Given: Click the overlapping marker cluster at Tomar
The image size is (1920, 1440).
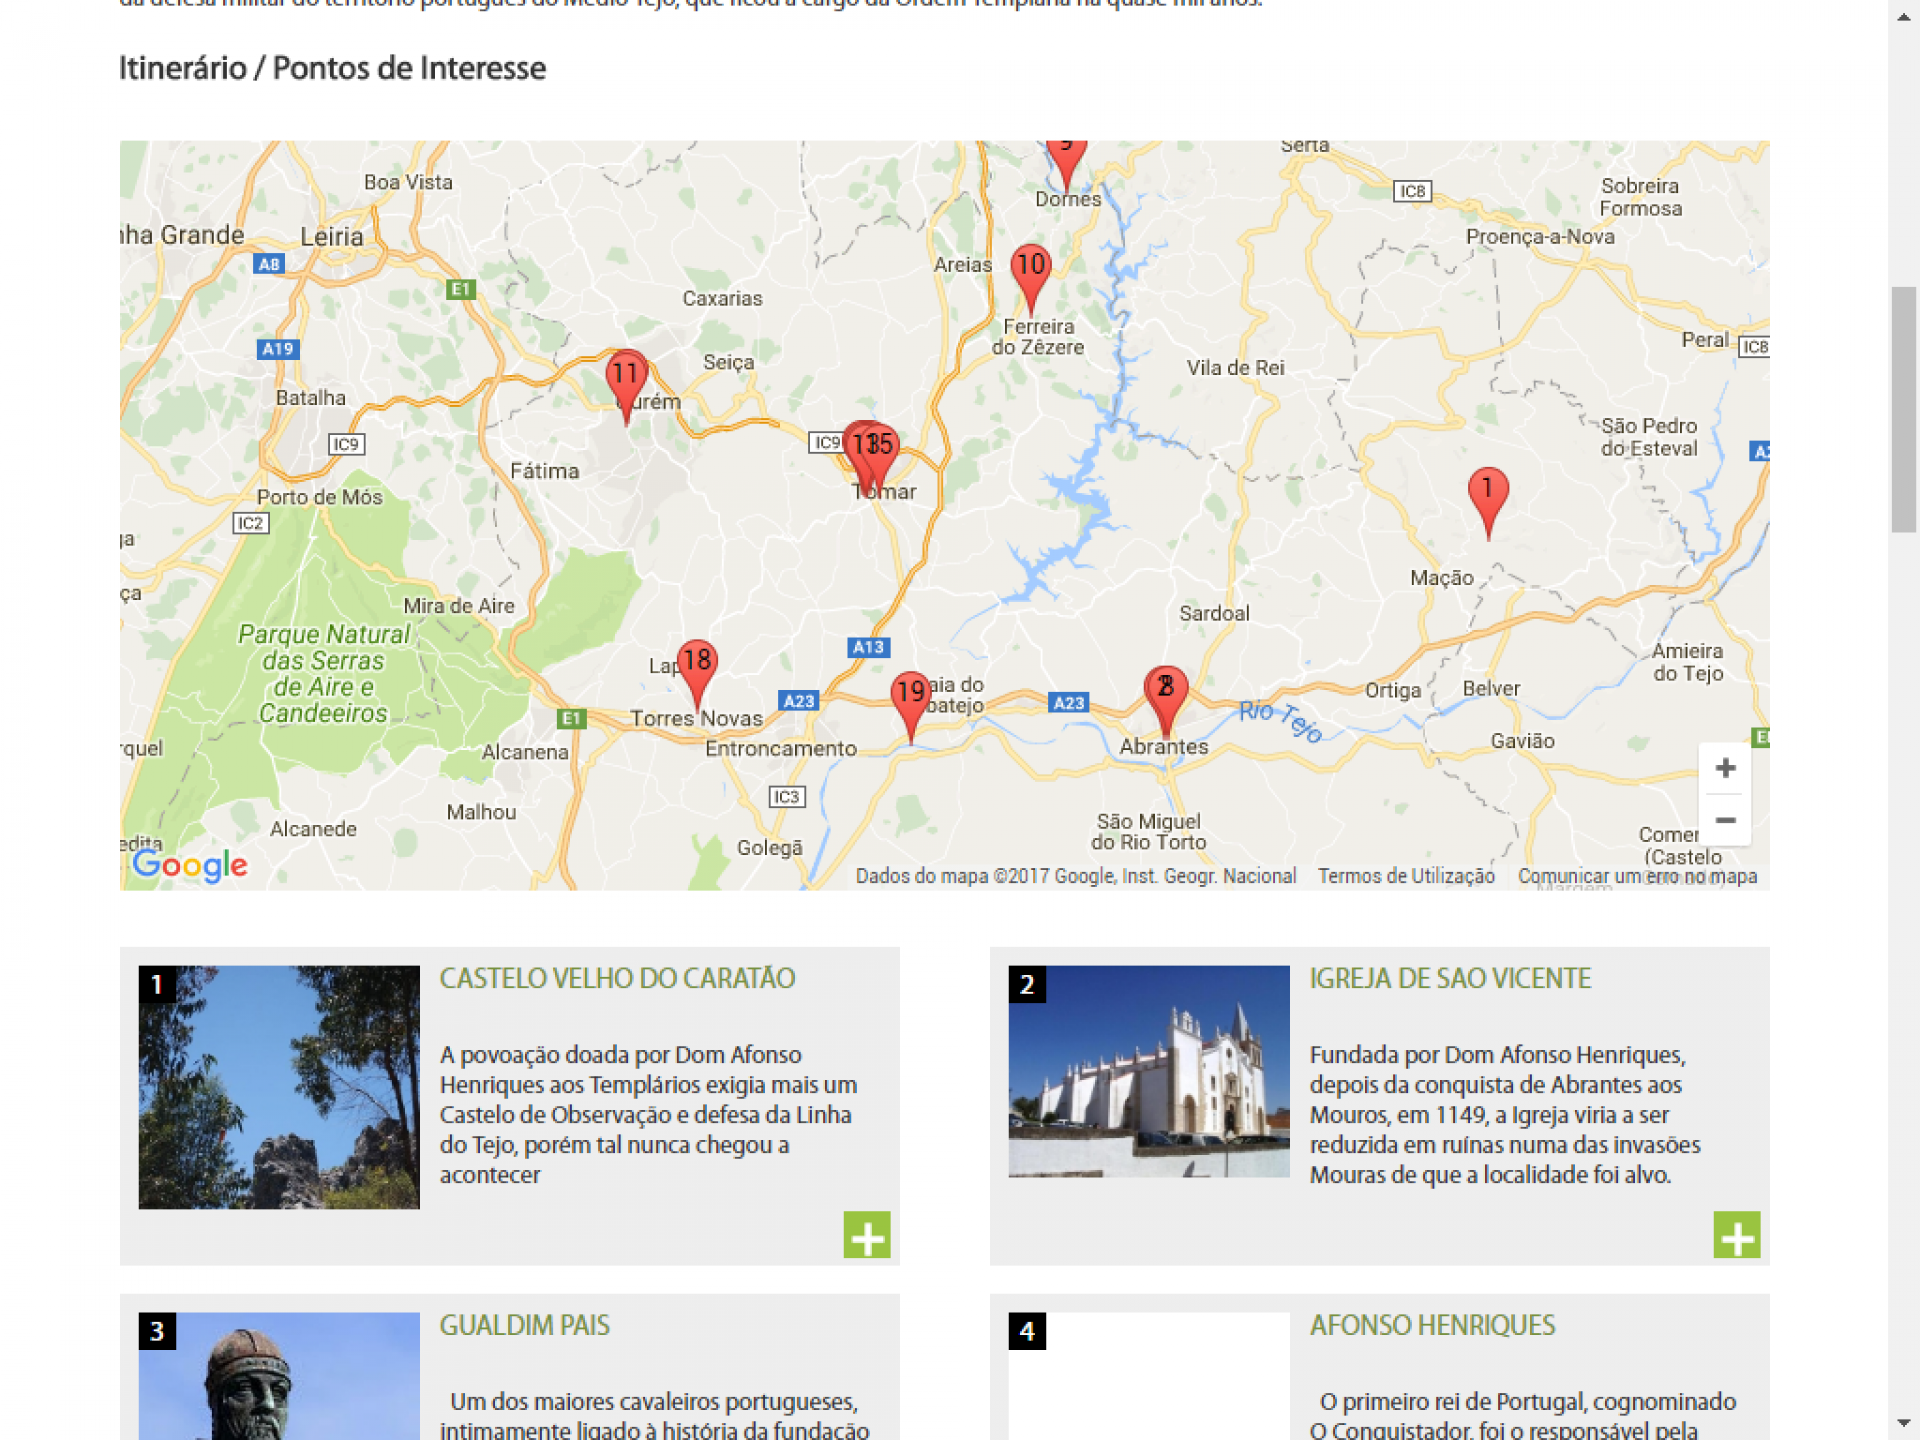Looking at the screenshot, I should (872, 448).
